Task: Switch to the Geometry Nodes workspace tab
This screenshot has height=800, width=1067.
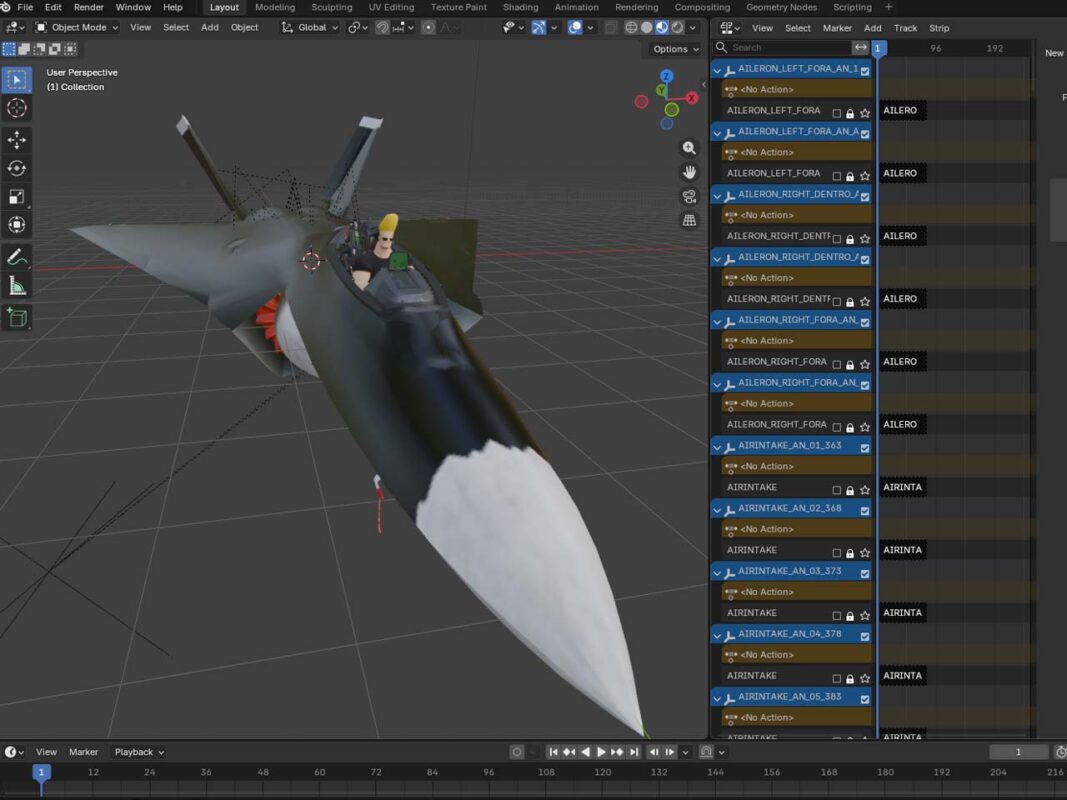Action: click(x=781, y=7)
